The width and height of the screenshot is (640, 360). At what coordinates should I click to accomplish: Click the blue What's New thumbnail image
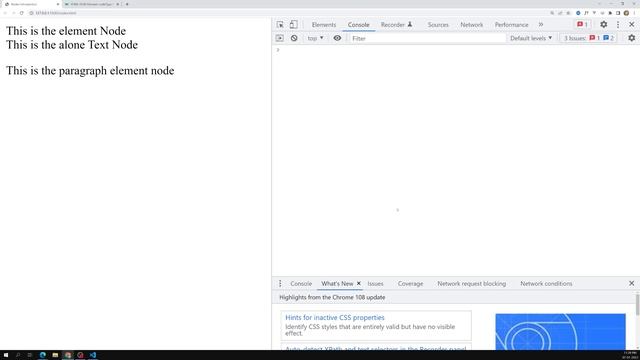560,331
